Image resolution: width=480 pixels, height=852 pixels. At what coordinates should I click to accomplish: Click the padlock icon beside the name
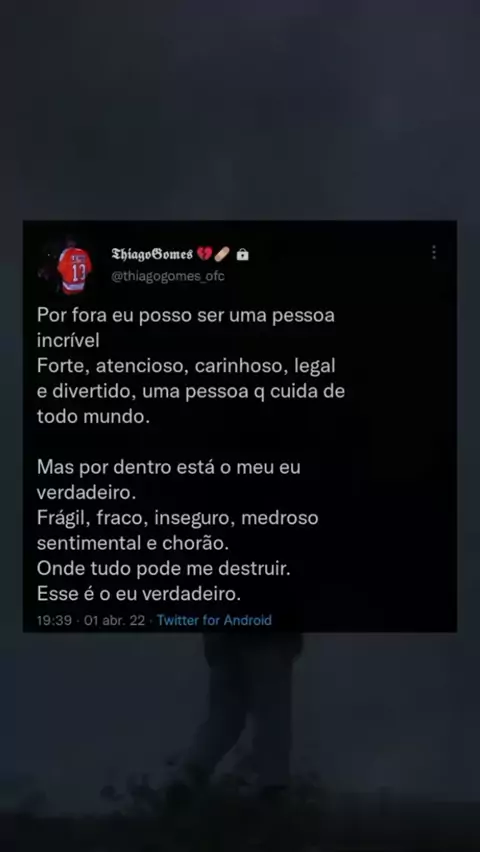point(243,254)
